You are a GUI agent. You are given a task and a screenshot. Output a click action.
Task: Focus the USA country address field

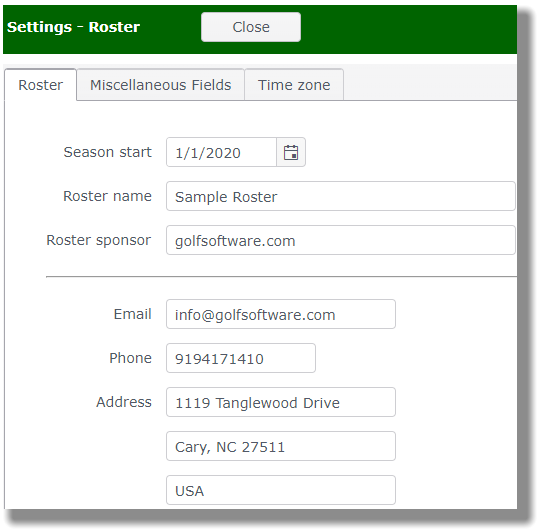pos(281,490)
